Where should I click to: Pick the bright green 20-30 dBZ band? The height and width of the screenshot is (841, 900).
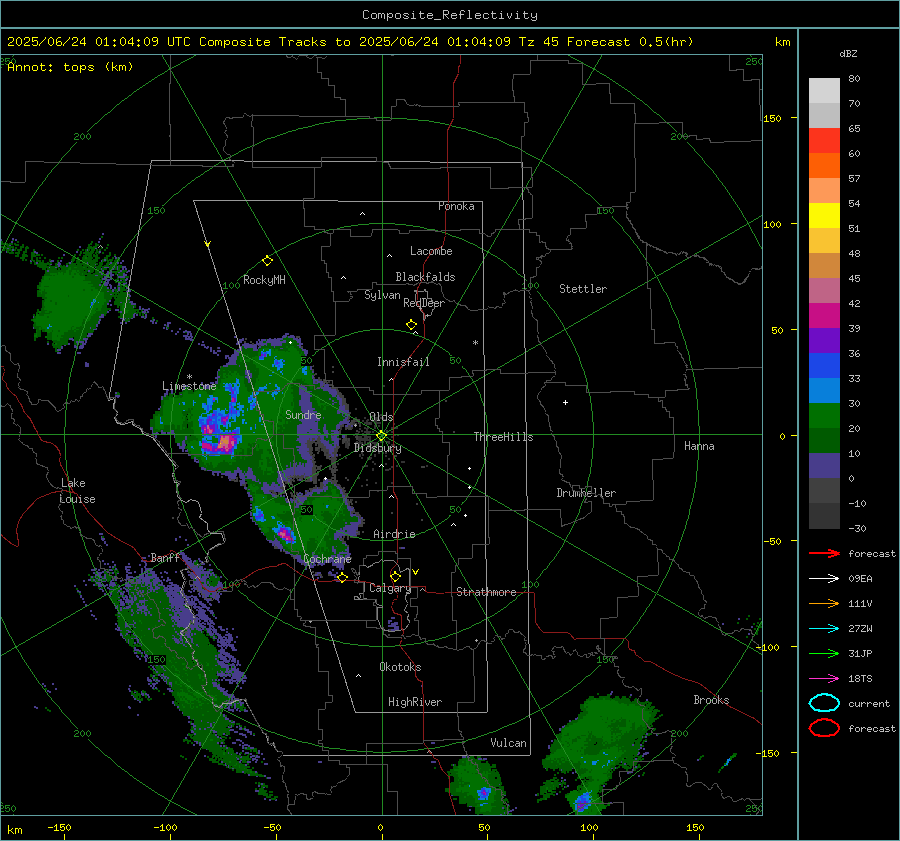824,416
